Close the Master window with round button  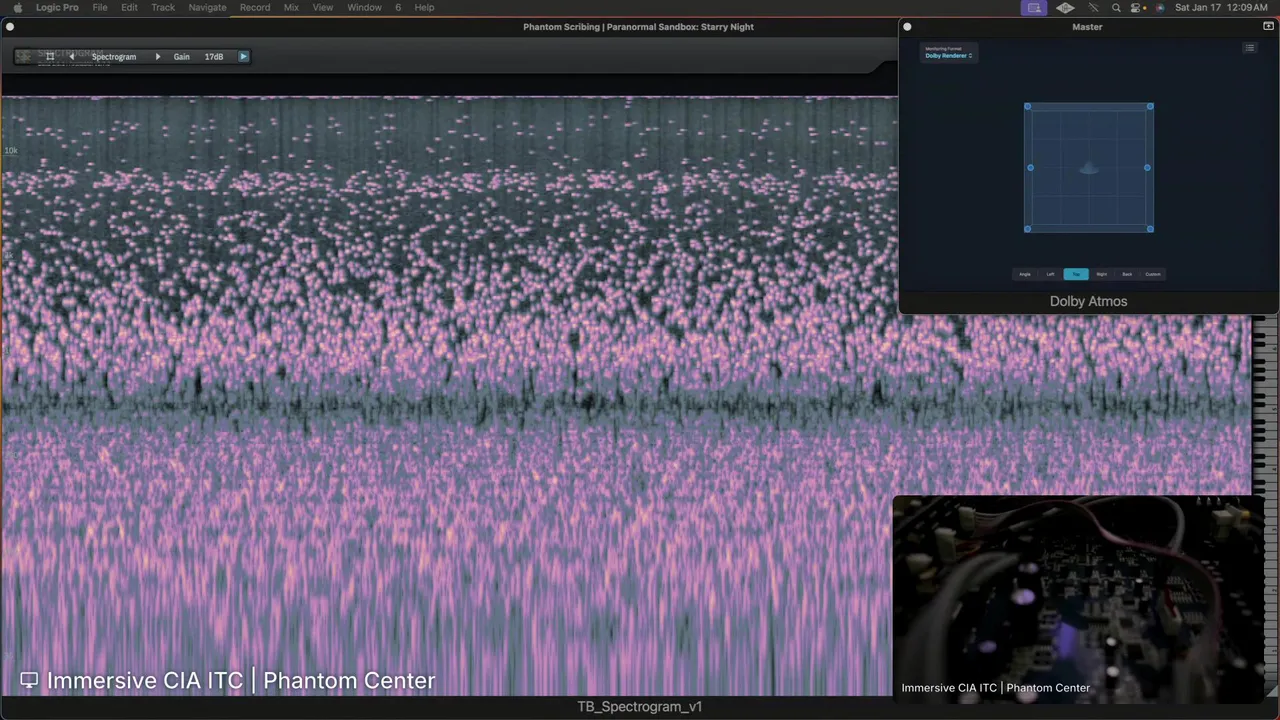point(907,27)
